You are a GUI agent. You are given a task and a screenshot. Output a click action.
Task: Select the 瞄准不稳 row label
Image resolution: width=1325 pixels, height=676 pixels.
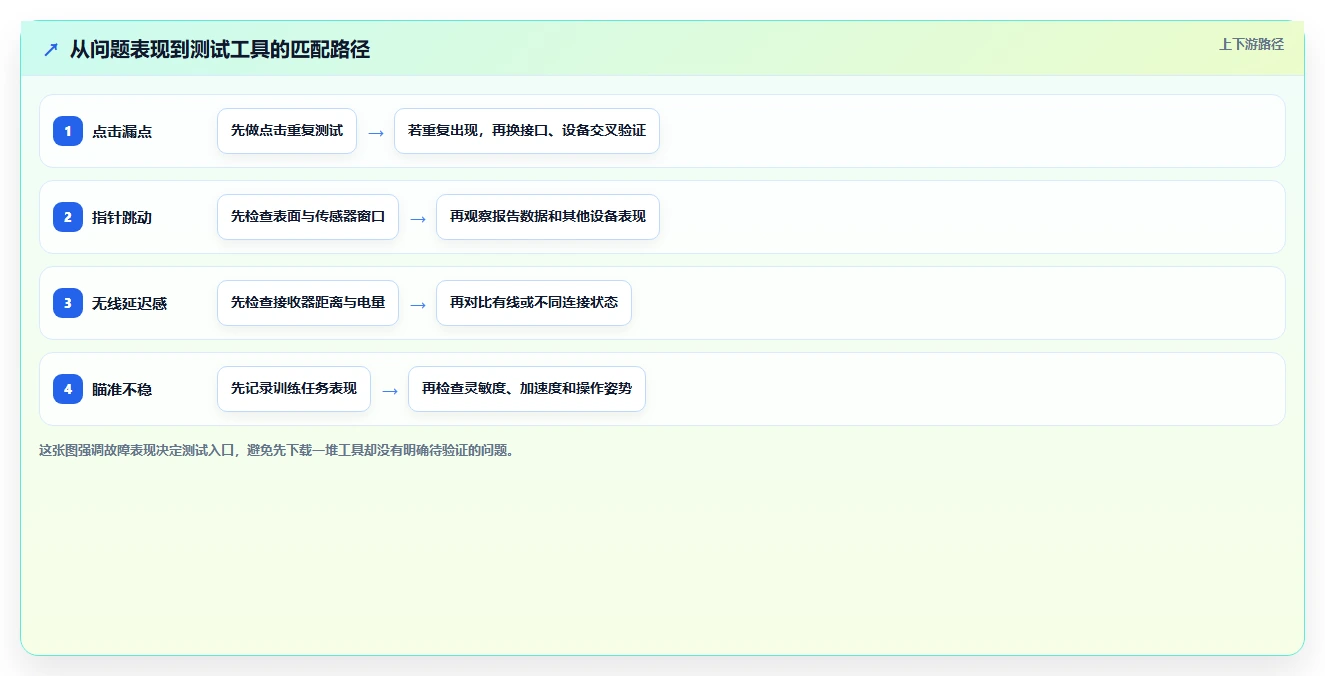(122, 389)
